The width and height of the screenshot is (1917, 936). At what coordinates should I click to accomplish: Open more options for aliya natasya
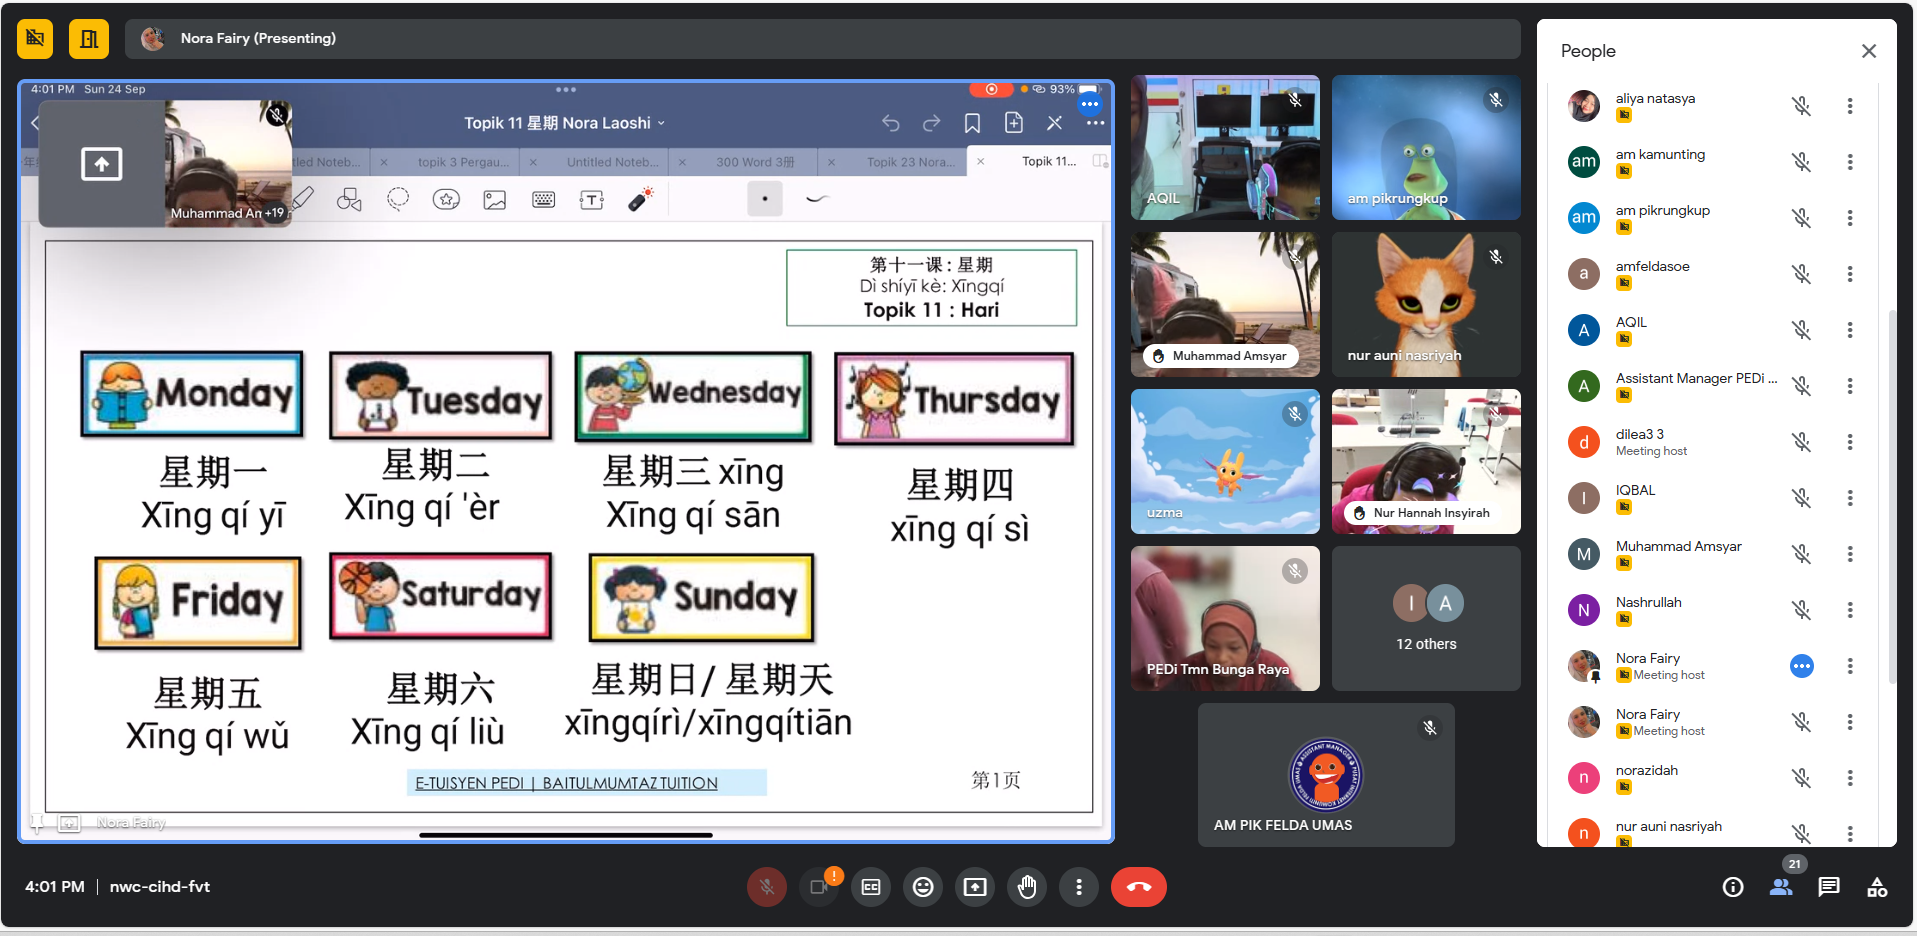tap(1850, 106)
